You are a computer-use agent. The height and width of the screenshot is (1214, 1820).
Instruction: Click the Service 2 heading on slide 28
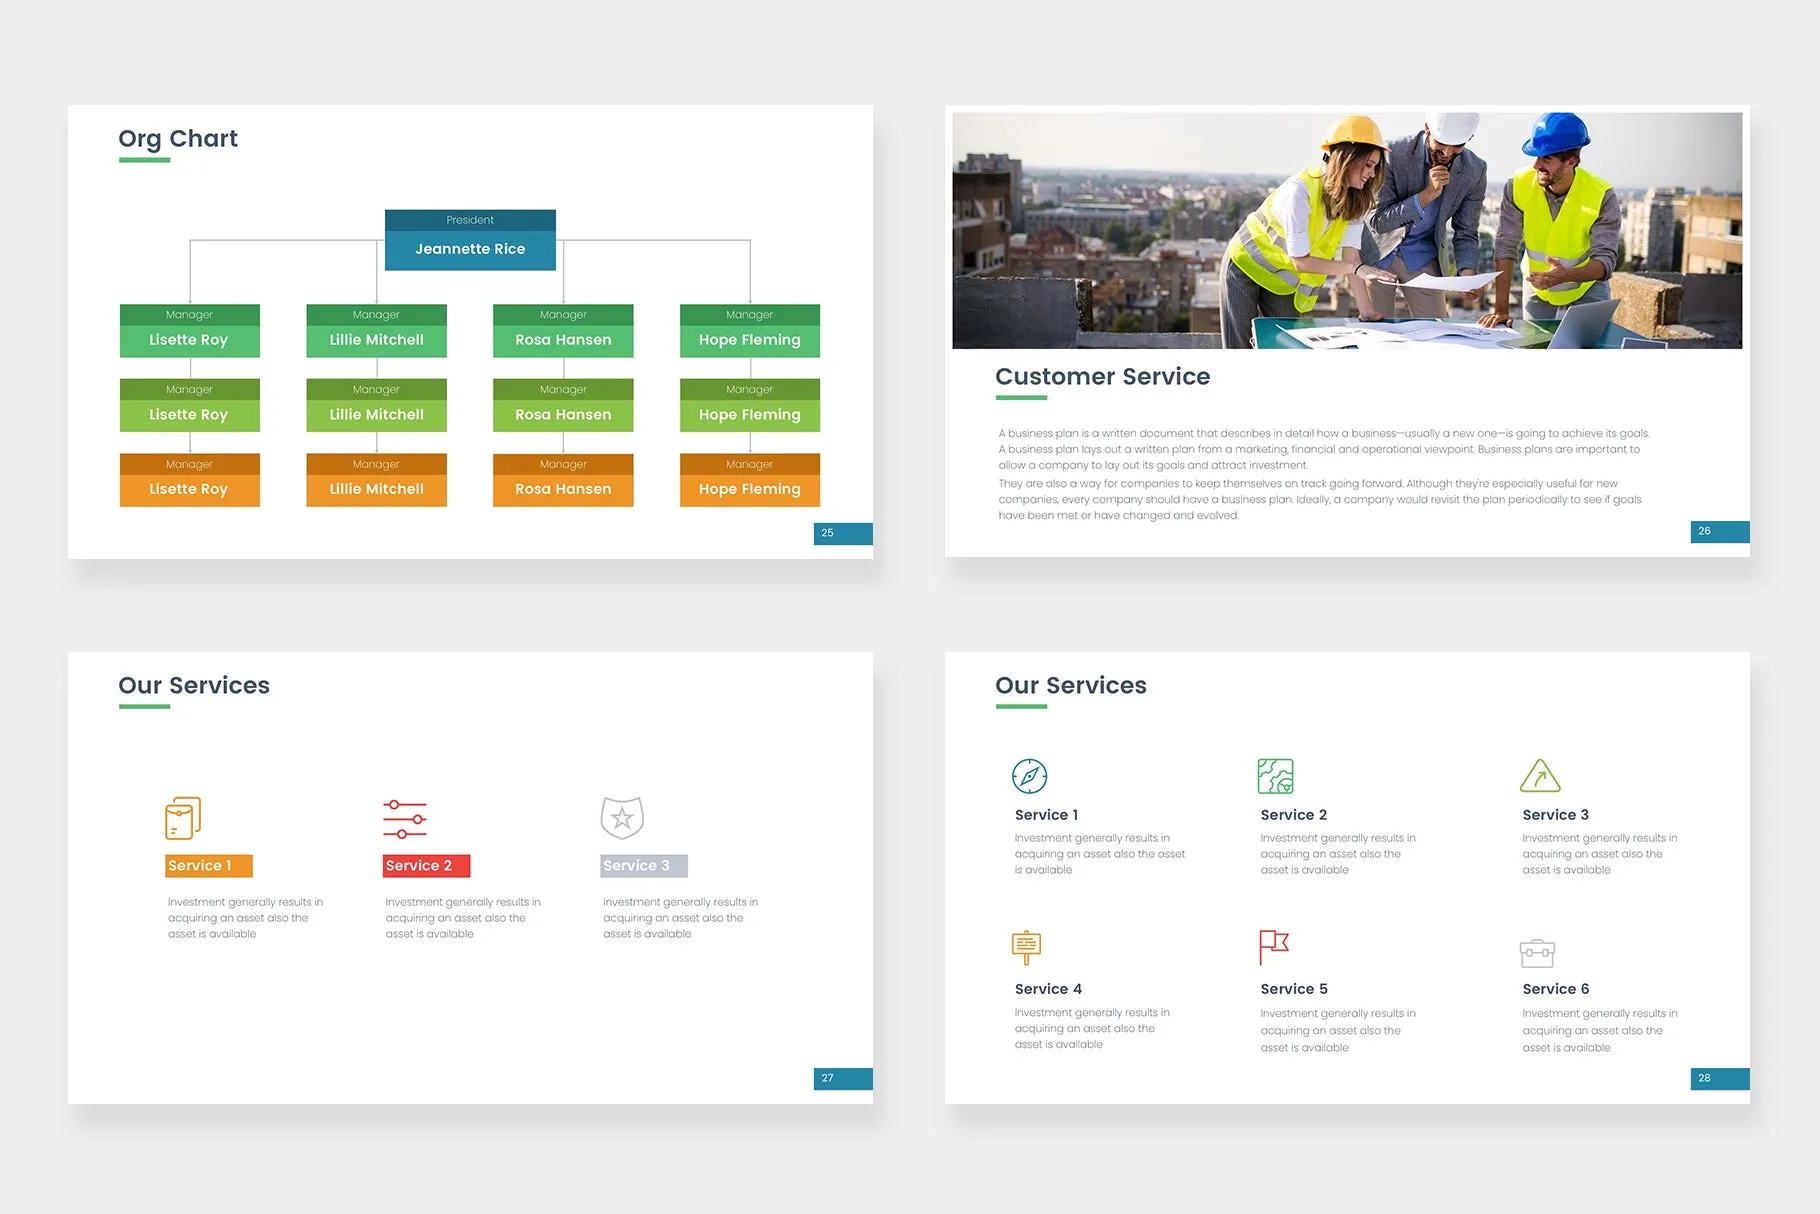(x=1294, y=815)
